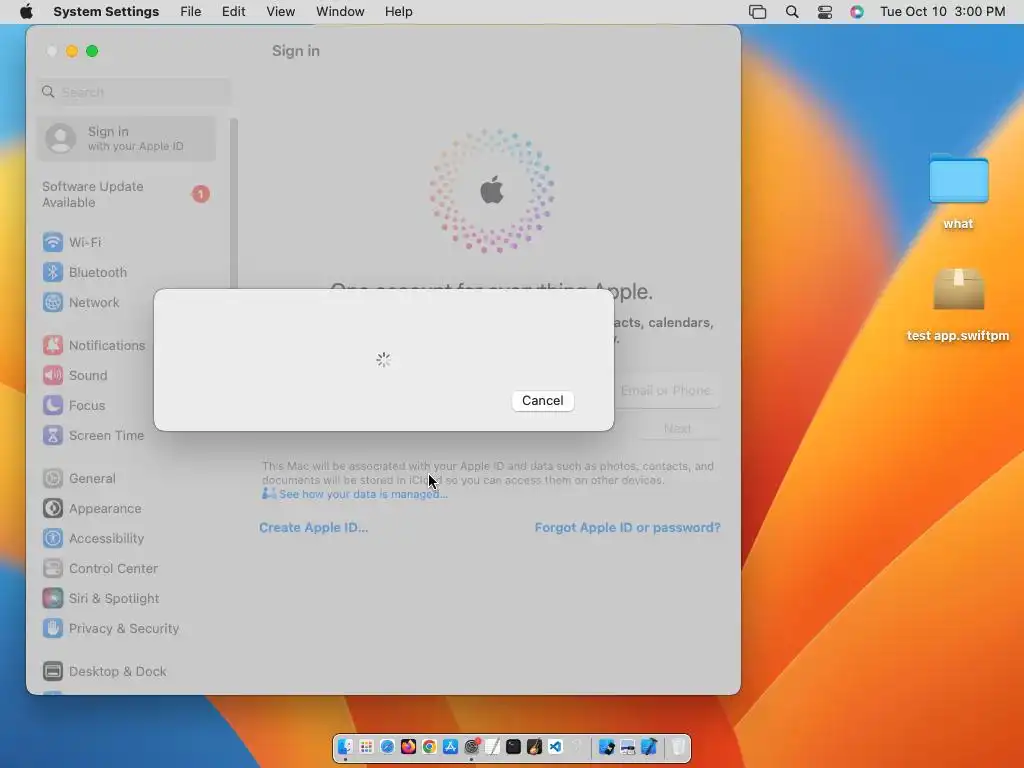Click the Software Update badge
Screen dimensions: 1024x768
click(x=200, y=194)
